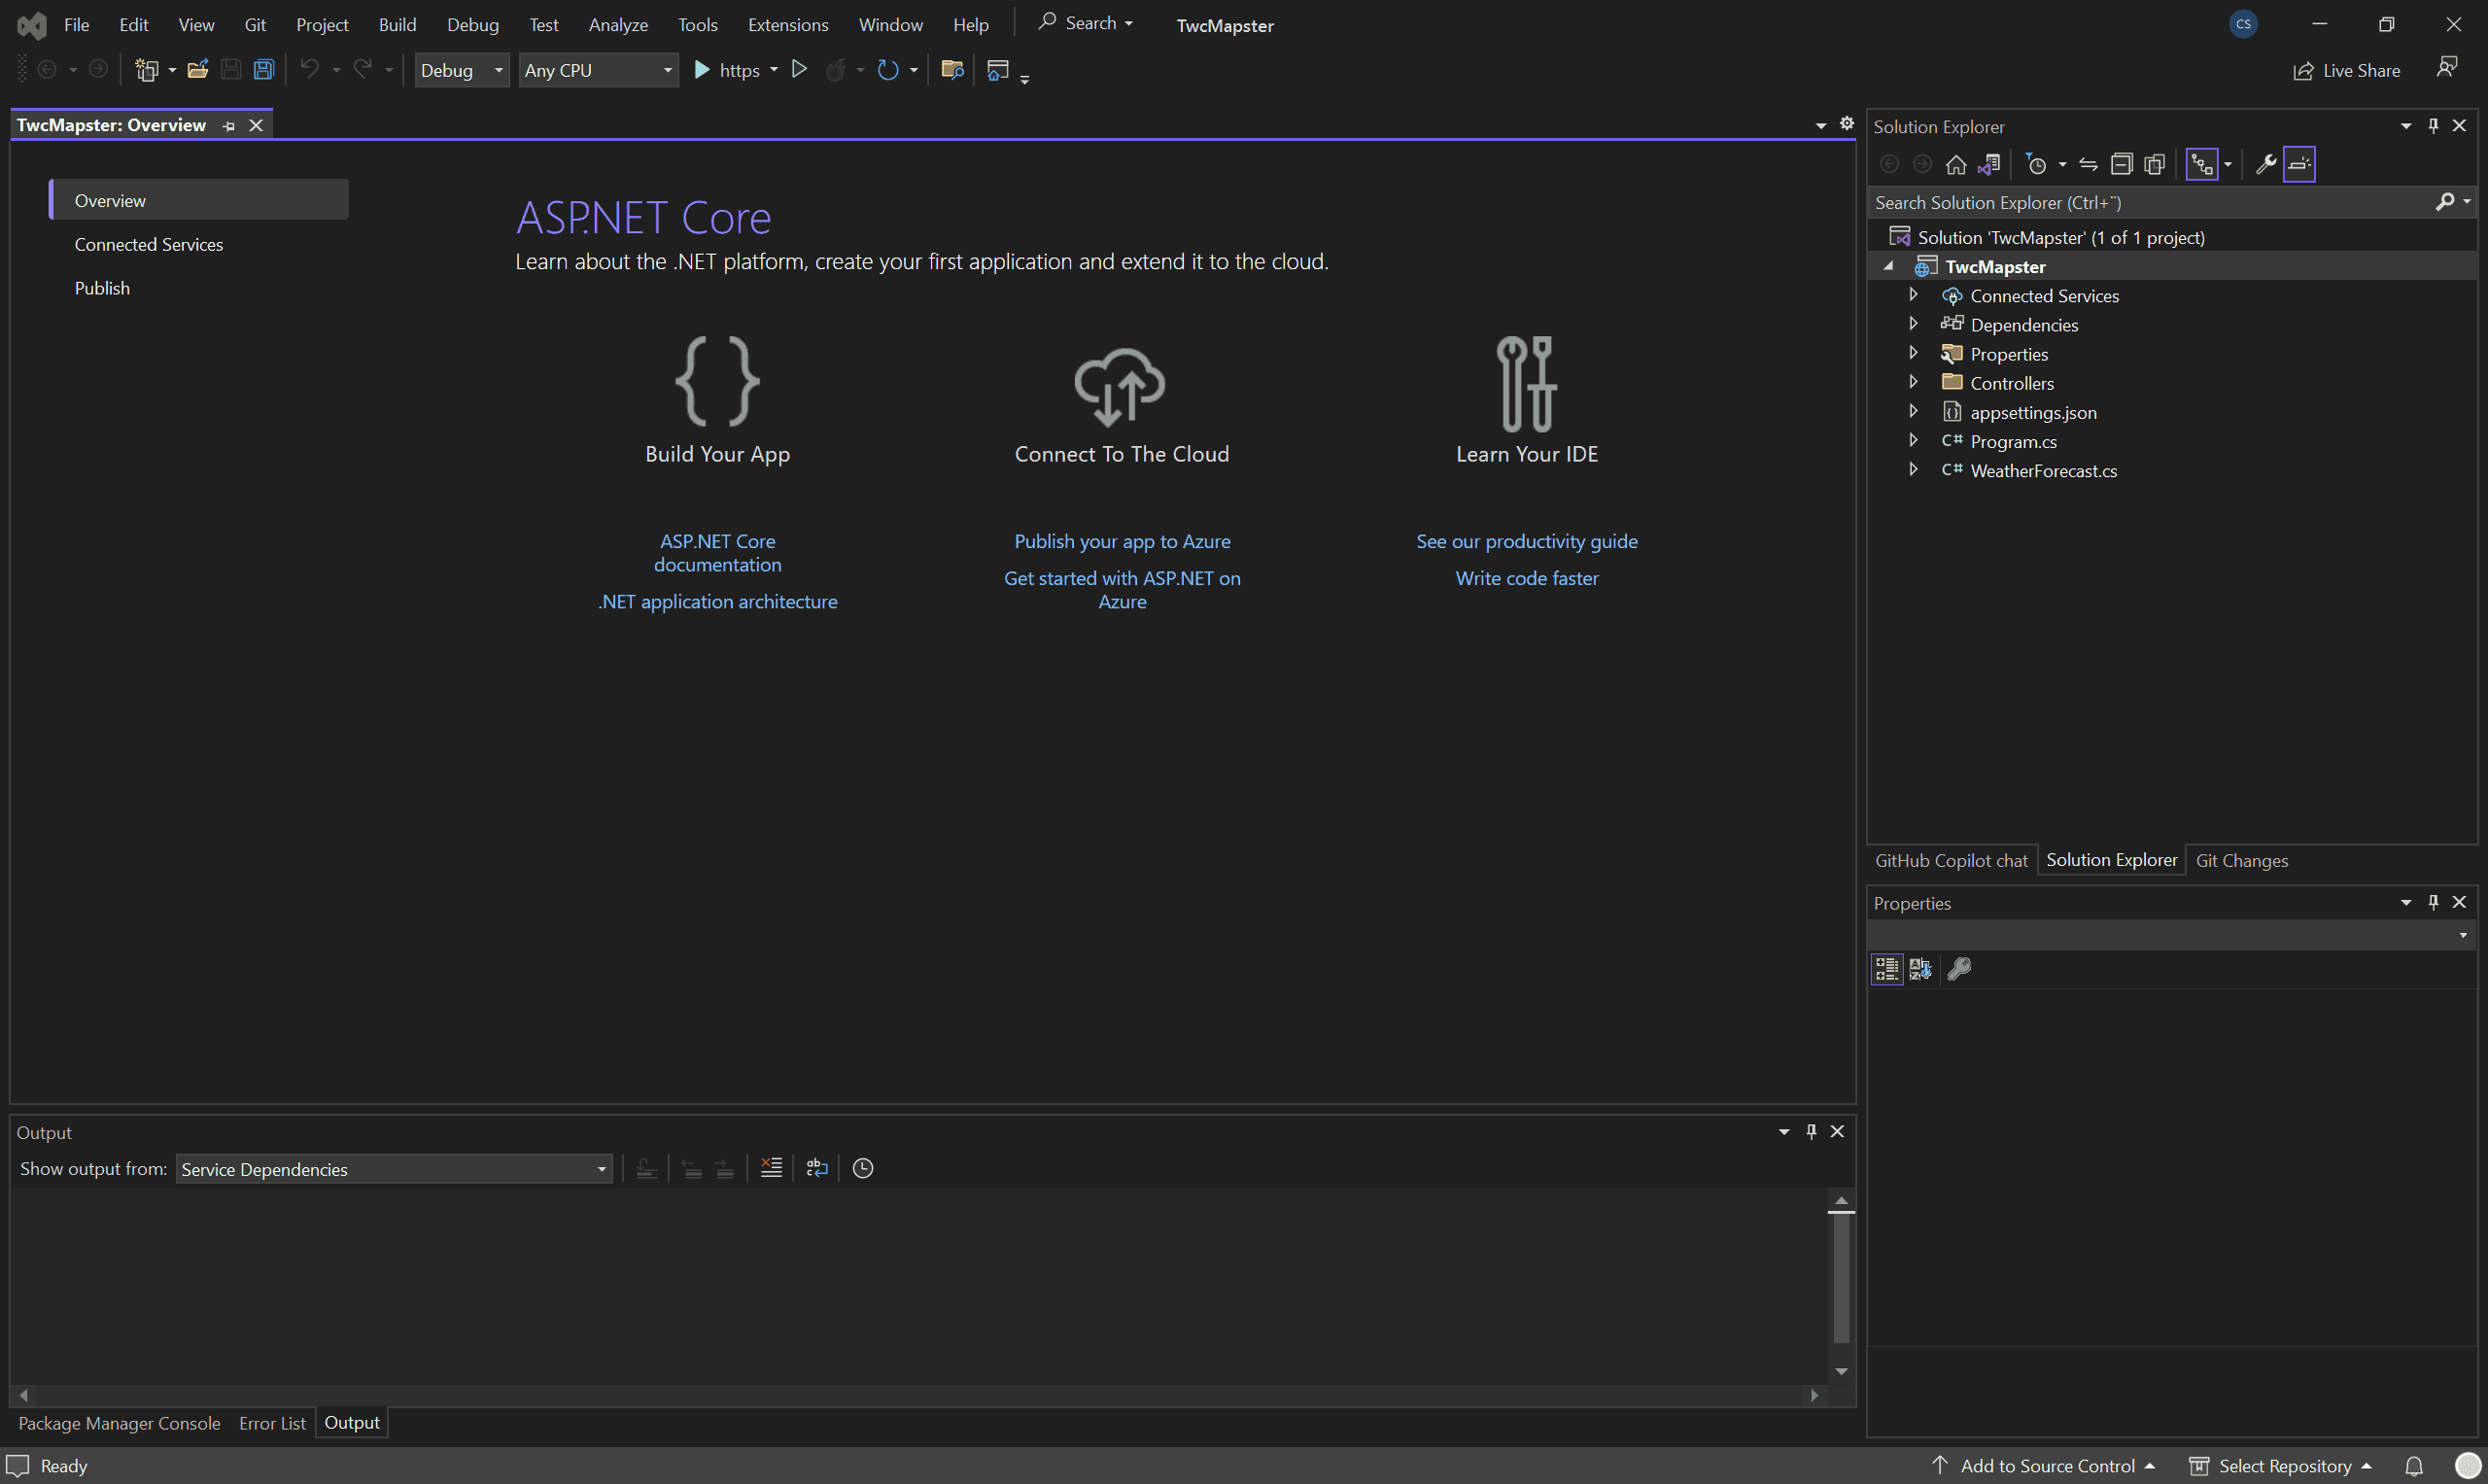2488x1484 pixels.
Task: Click Sync with Active Document arrows icon
Action: tap(2088, 164)
